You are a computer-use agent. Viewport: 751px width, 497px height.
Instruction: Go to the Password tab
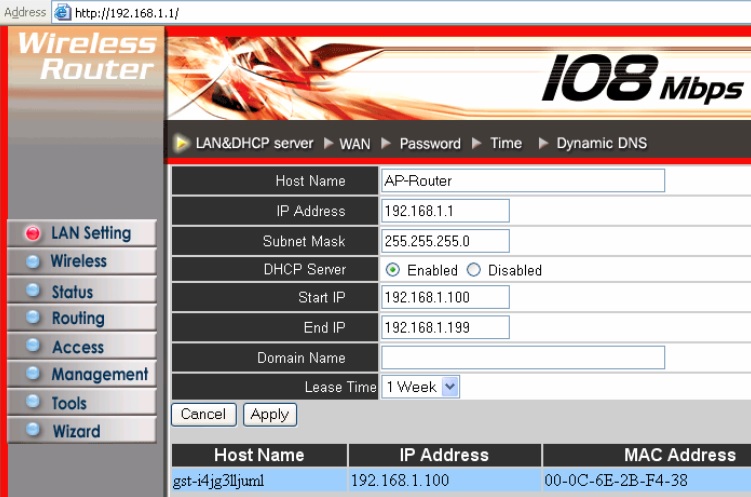(x=430, y=144)
